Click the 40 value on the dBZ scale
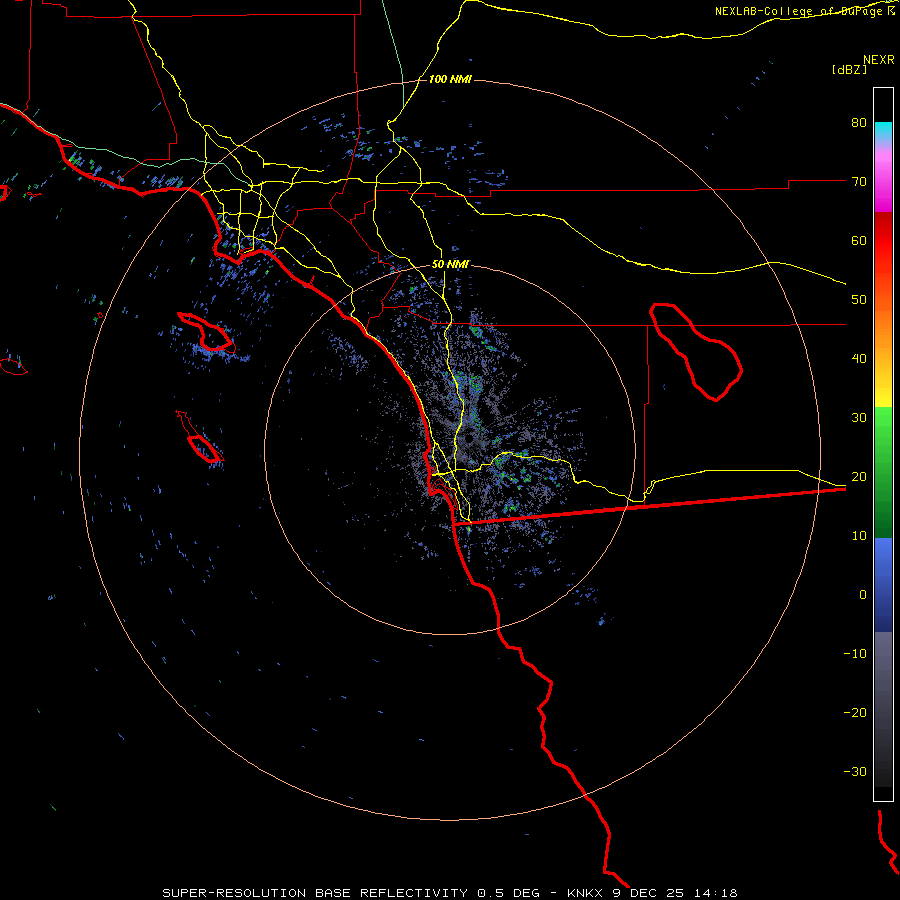The width and height of the screenshot is (900, 900). (x=859, y=359)
